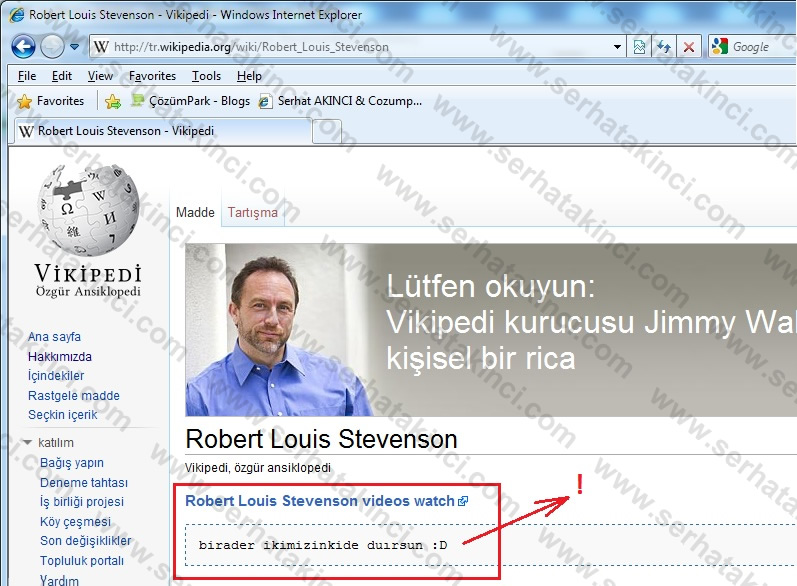Open the Help menu

[x=249, y=76]
